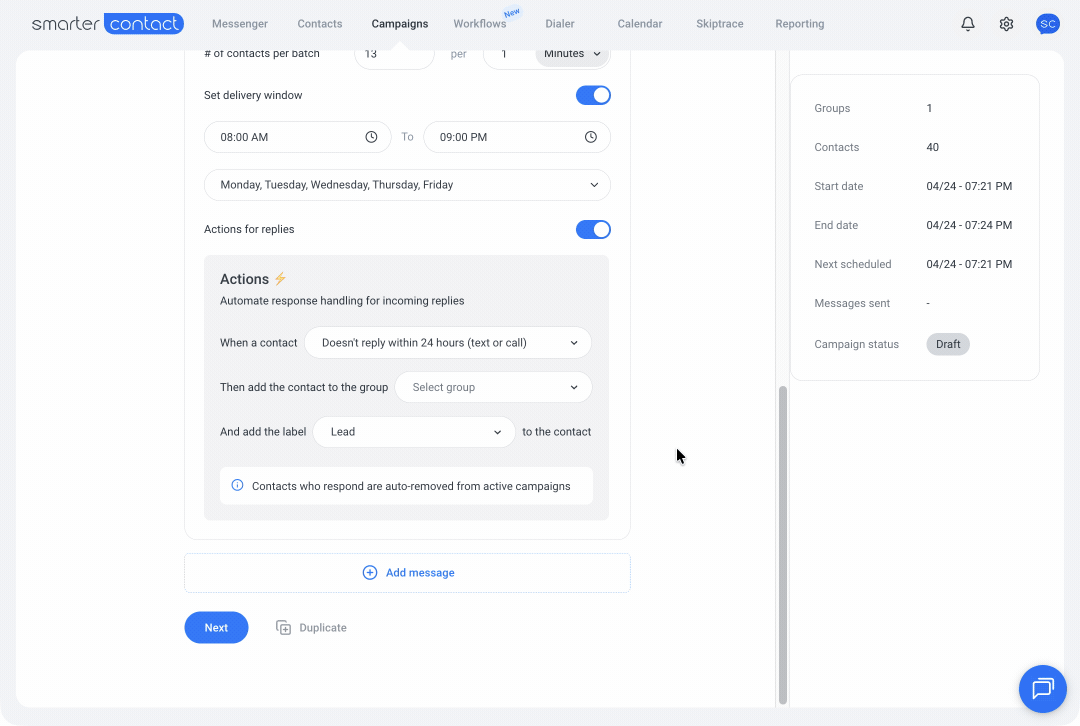Image resolution: width=1080 pixels, height=726 pixels.
Task: Turn off Actions for replies toggle
Action: click(x=593, y=229)
